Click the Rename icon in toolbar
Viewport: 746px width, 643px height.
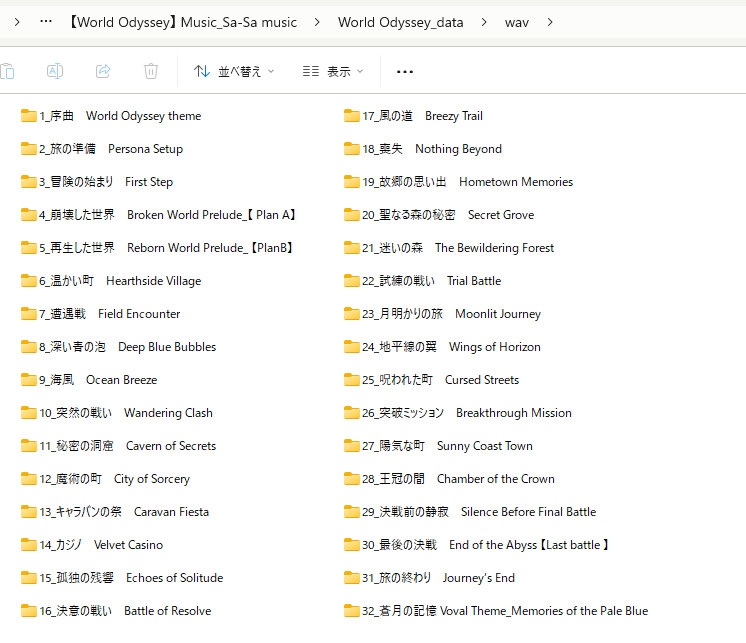pos(55,71)
